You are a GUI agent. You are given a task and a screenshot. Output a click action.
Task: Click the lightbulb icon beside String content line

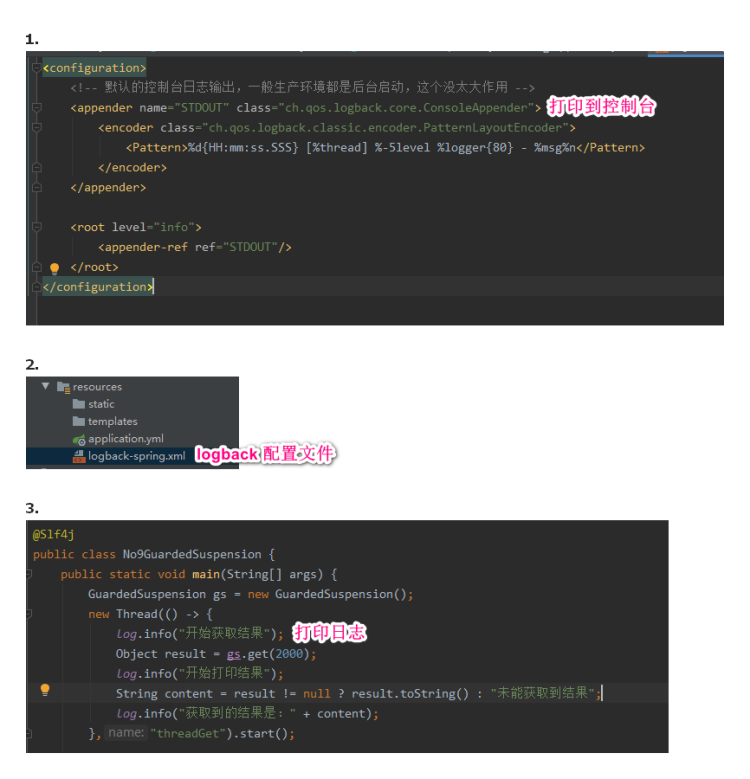[45, 690]
